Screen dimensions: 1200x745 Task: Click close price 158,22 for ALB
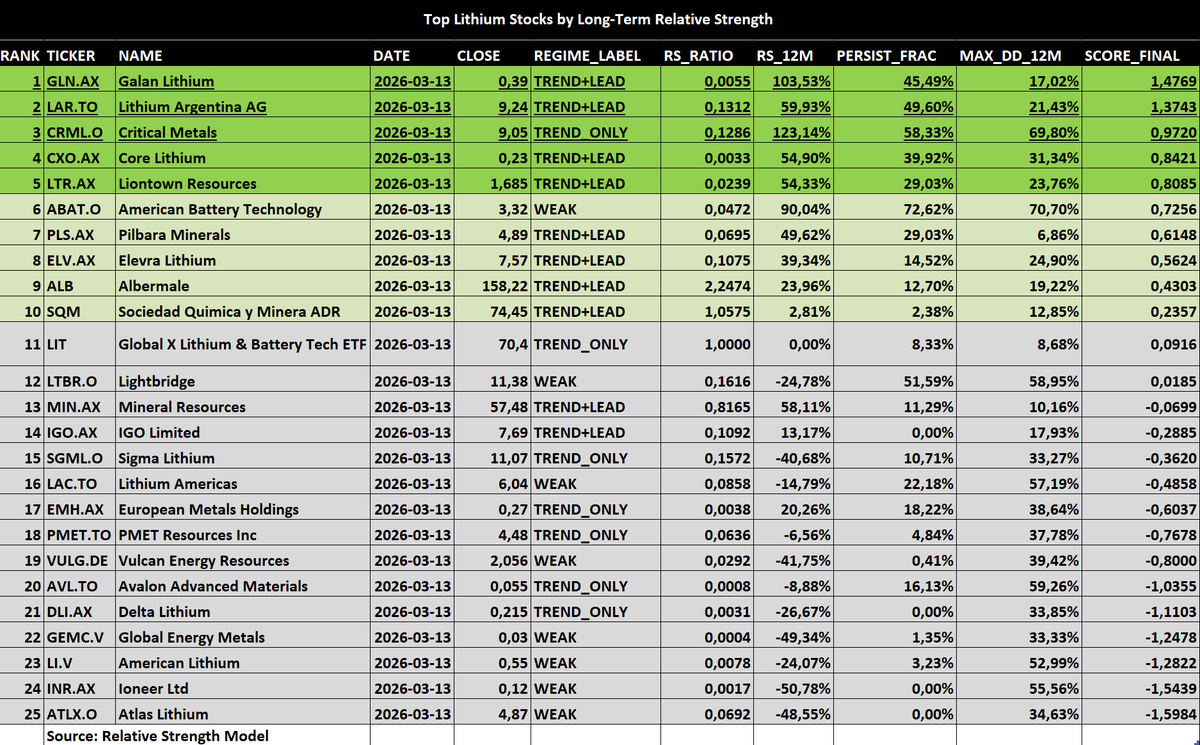tap(505, 286)
